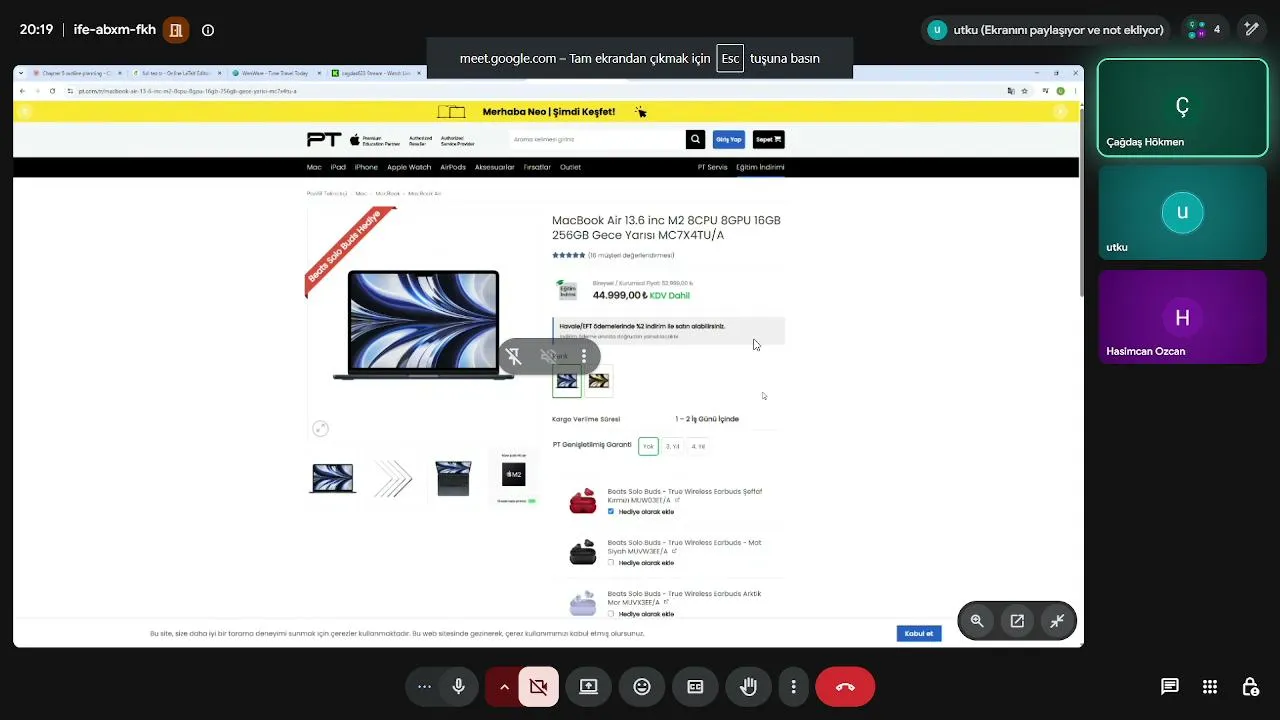The image size is (1280, 720).
Task: Reload the shared browser page
Action: [x=52, y=91]
